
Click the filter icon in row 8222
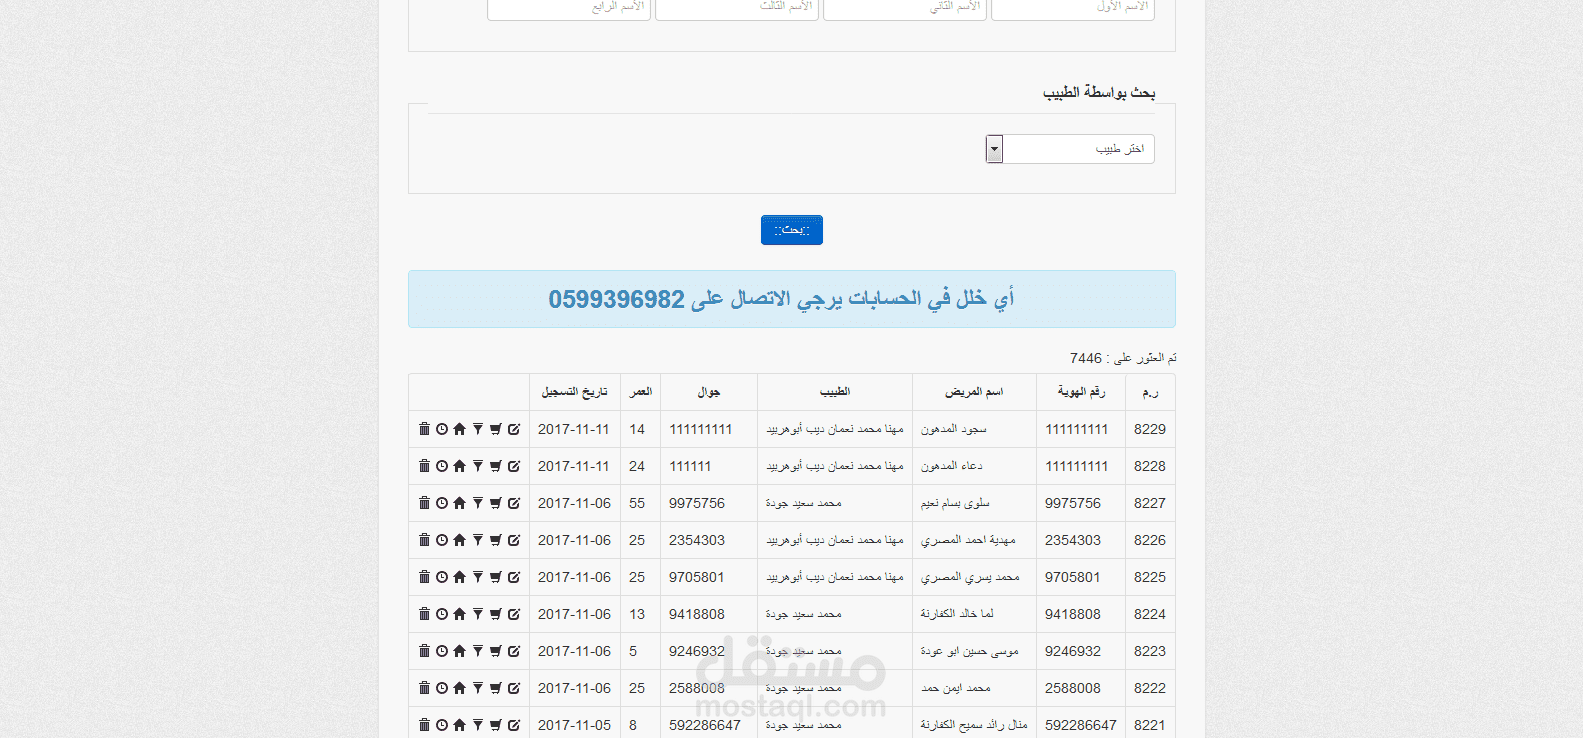(478, 688)
